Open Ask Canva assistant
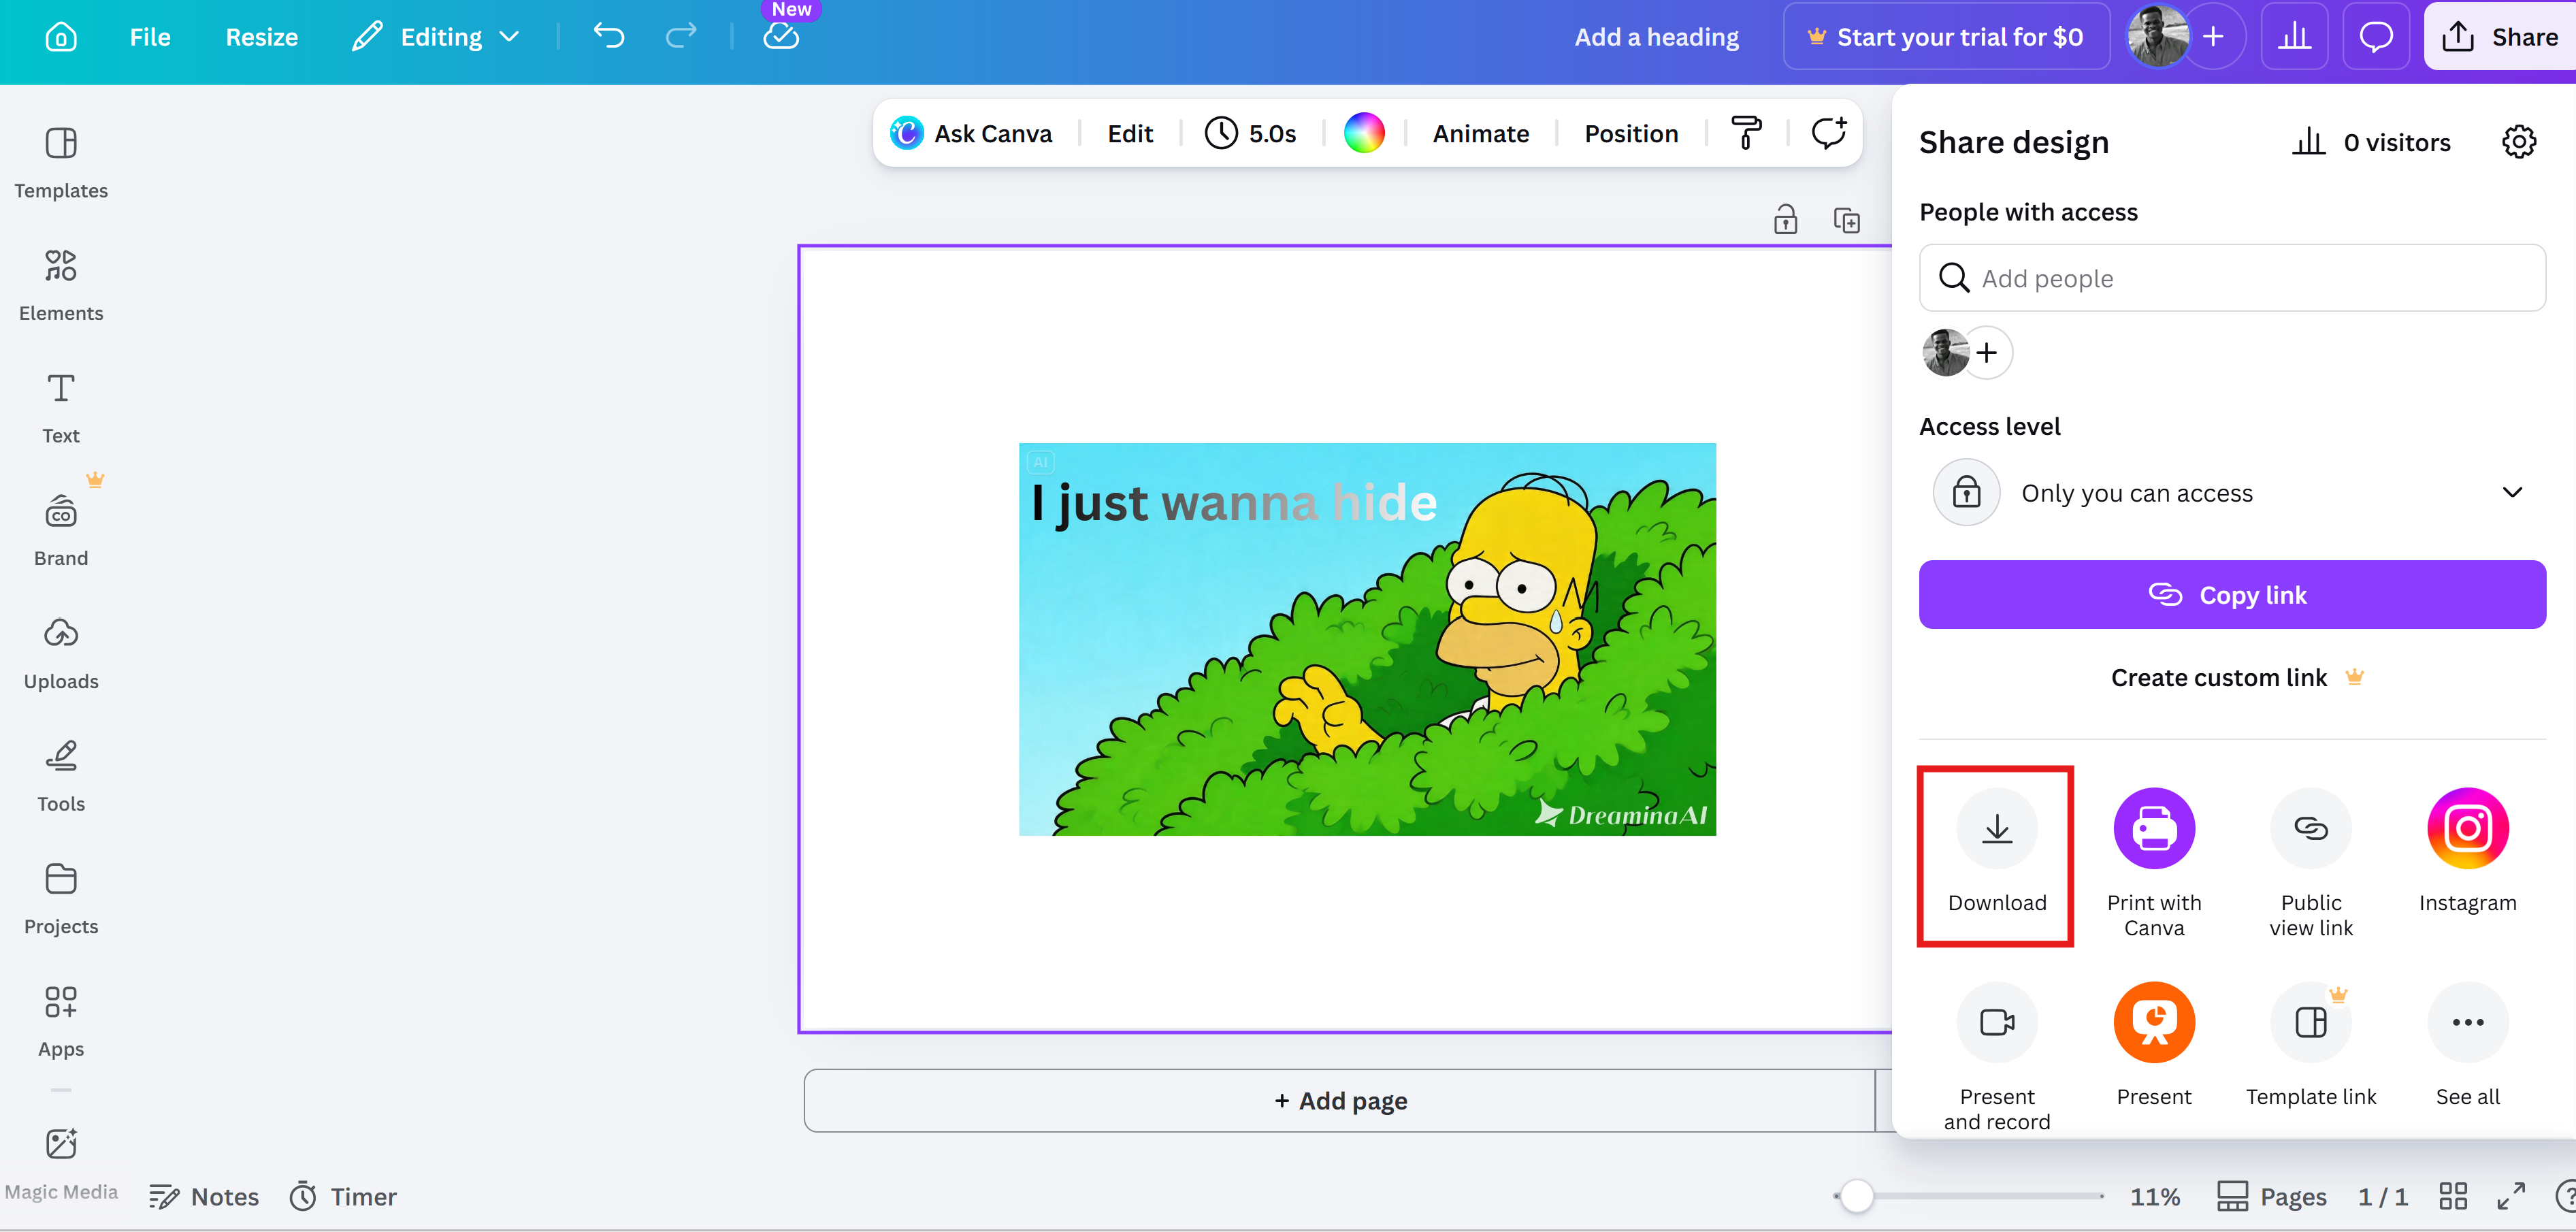2576x1232 pixels. [x=972, y=133]
